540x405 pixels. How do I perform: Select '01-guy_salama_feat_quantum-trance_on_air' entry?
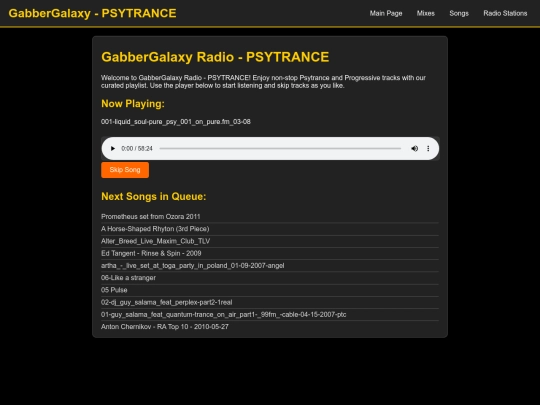point(270,314)
